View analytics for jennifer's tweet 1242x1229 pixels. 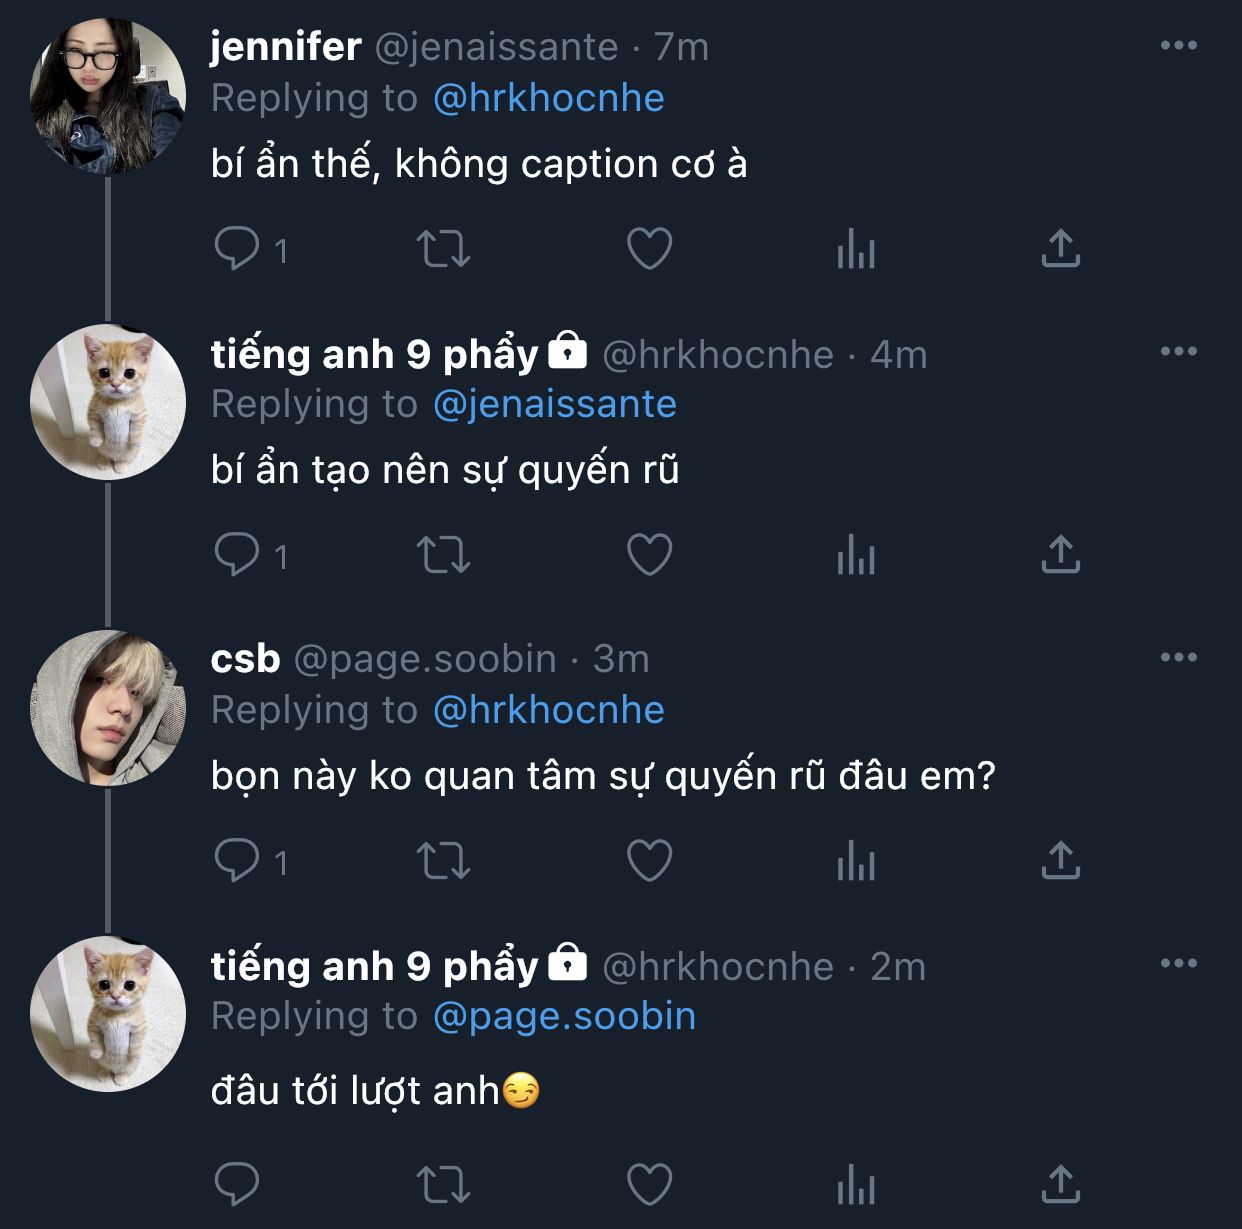coord(856,249)
